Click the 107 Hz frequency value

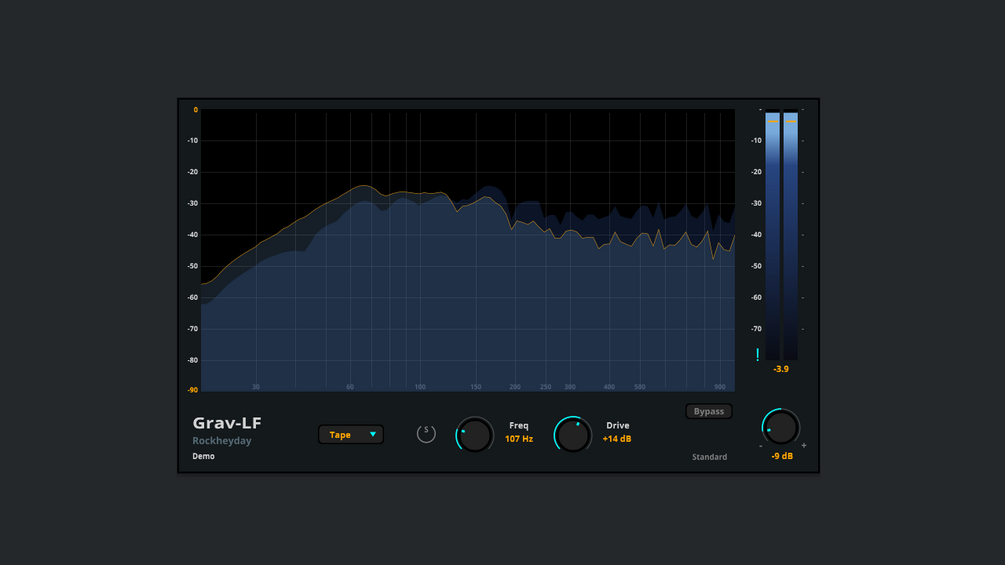(x=519, y=439)
